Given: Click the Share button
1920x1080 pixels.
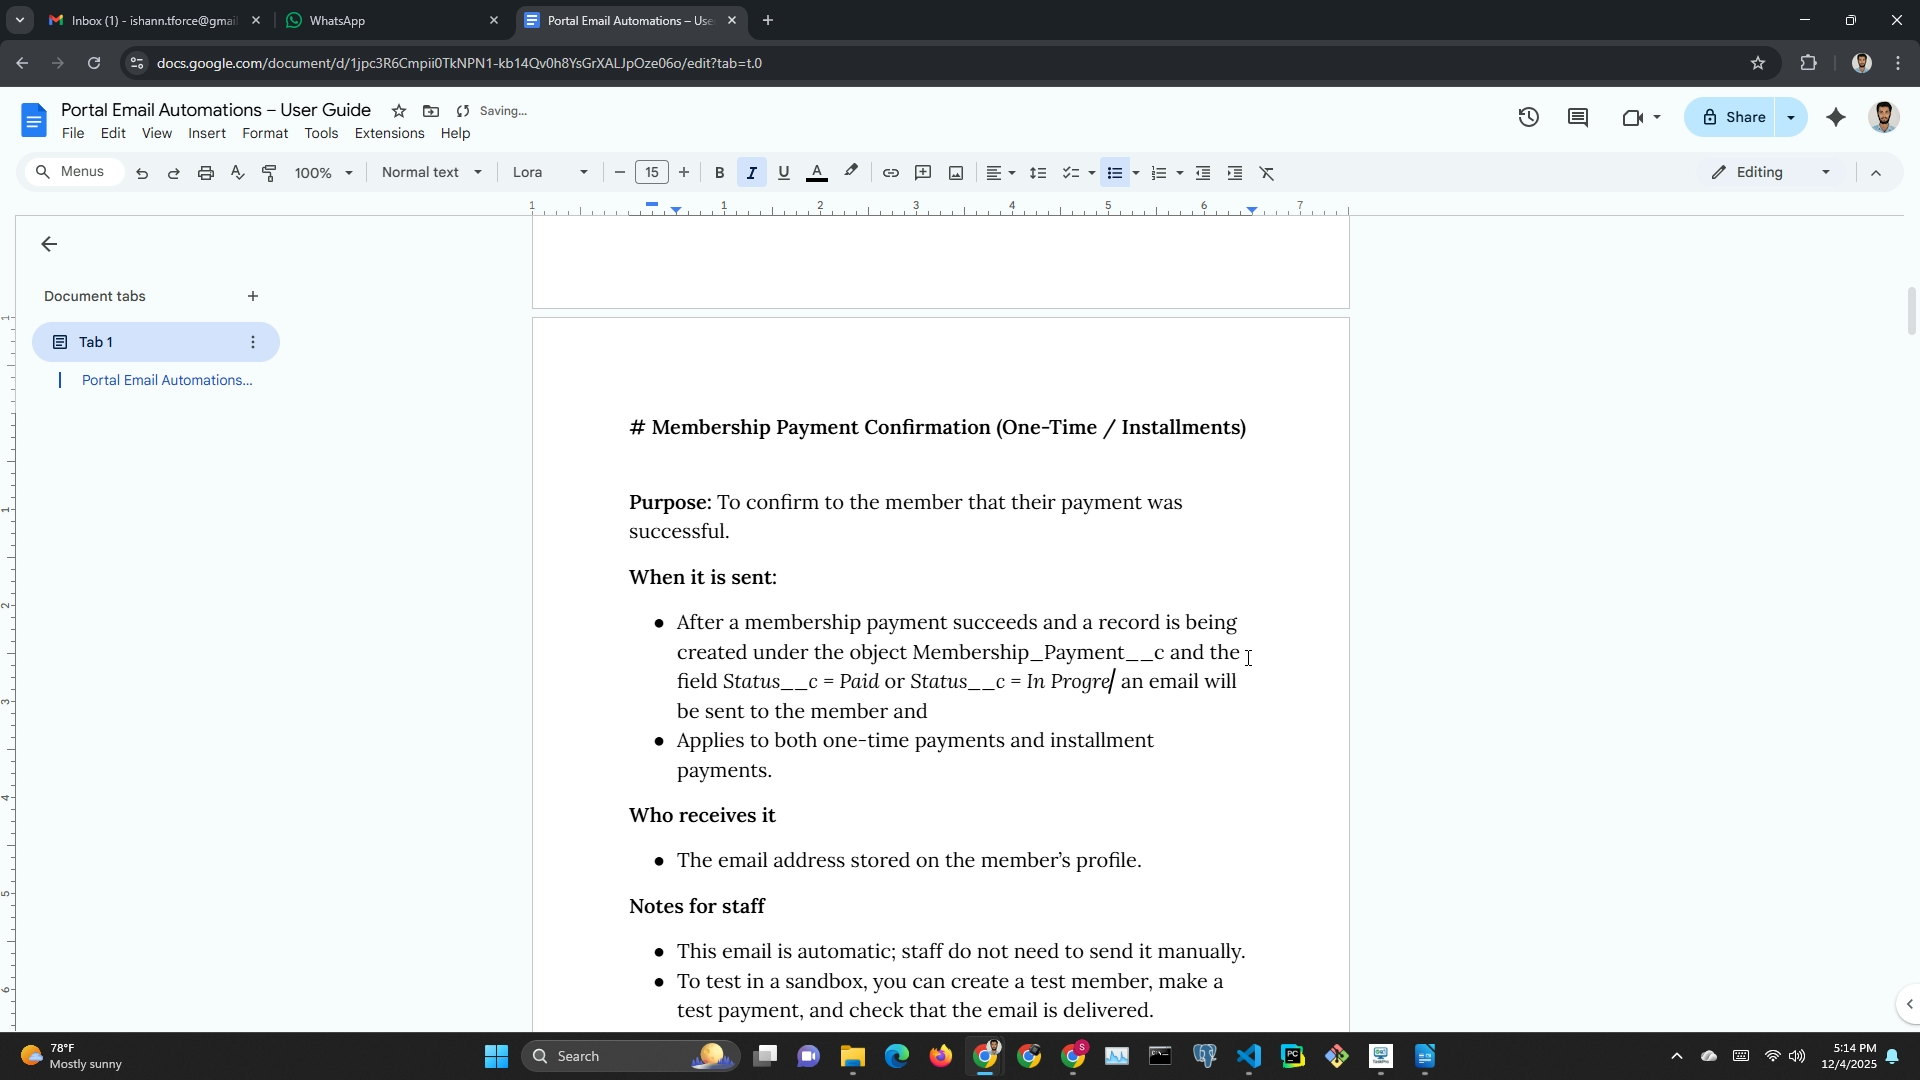Looking at the screenshot, I should (1733, 118).
